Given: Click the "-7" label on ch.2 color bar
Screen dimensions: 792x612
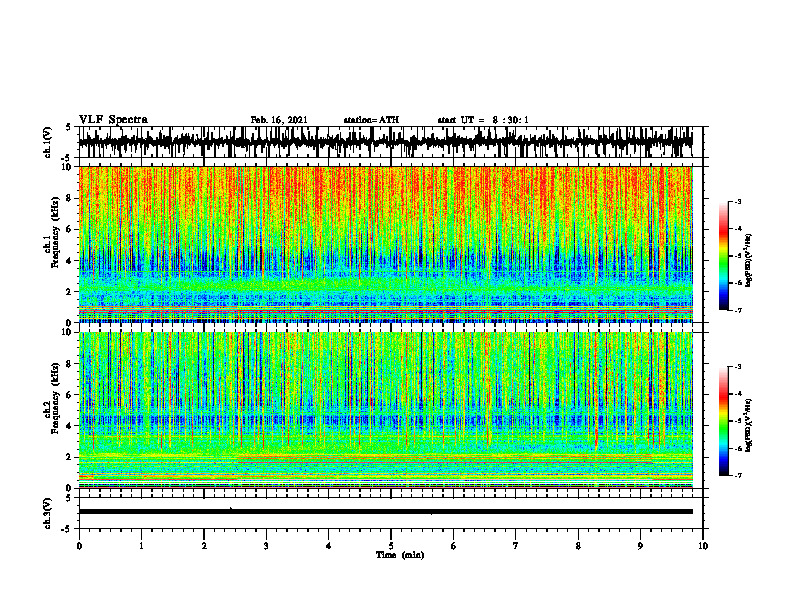Looking at the screenshot, I should click(x=737, y=475).
